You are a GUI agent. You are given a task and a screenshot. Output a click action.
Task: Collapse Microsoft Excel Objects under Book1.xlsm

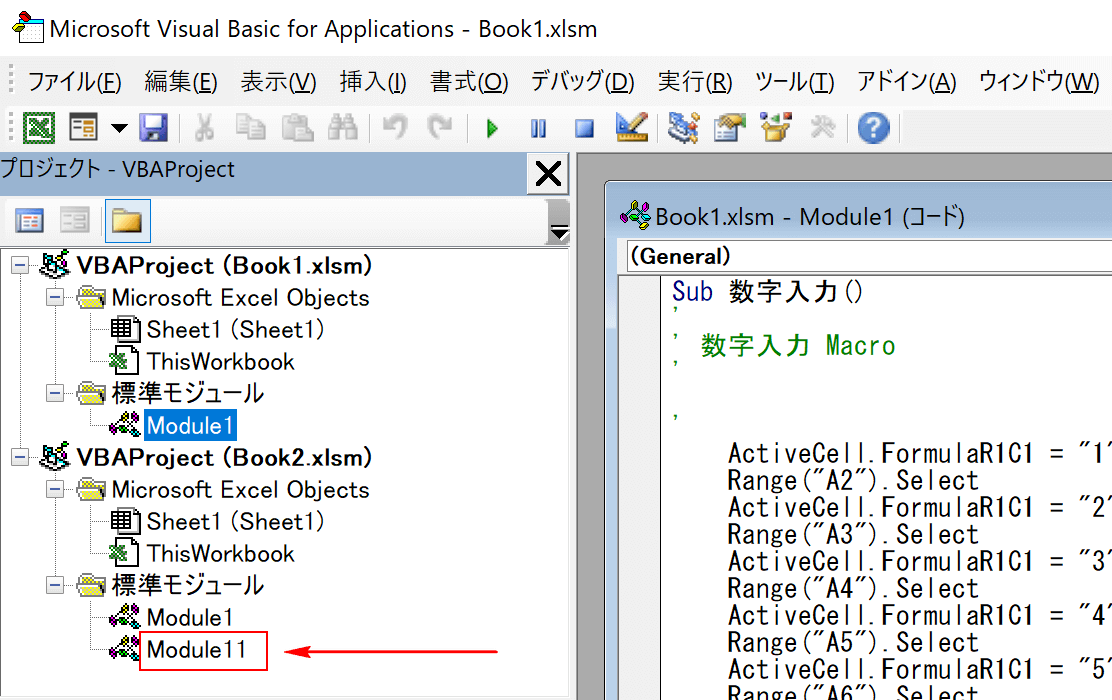point(55,297)
